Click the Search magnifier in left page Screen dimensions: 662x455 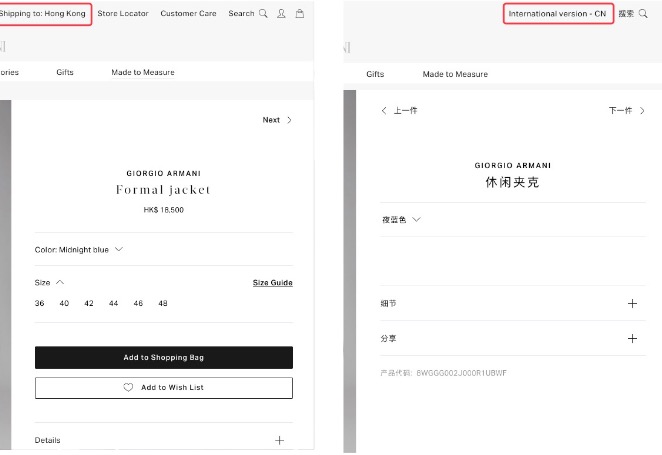tap(263, 14)
